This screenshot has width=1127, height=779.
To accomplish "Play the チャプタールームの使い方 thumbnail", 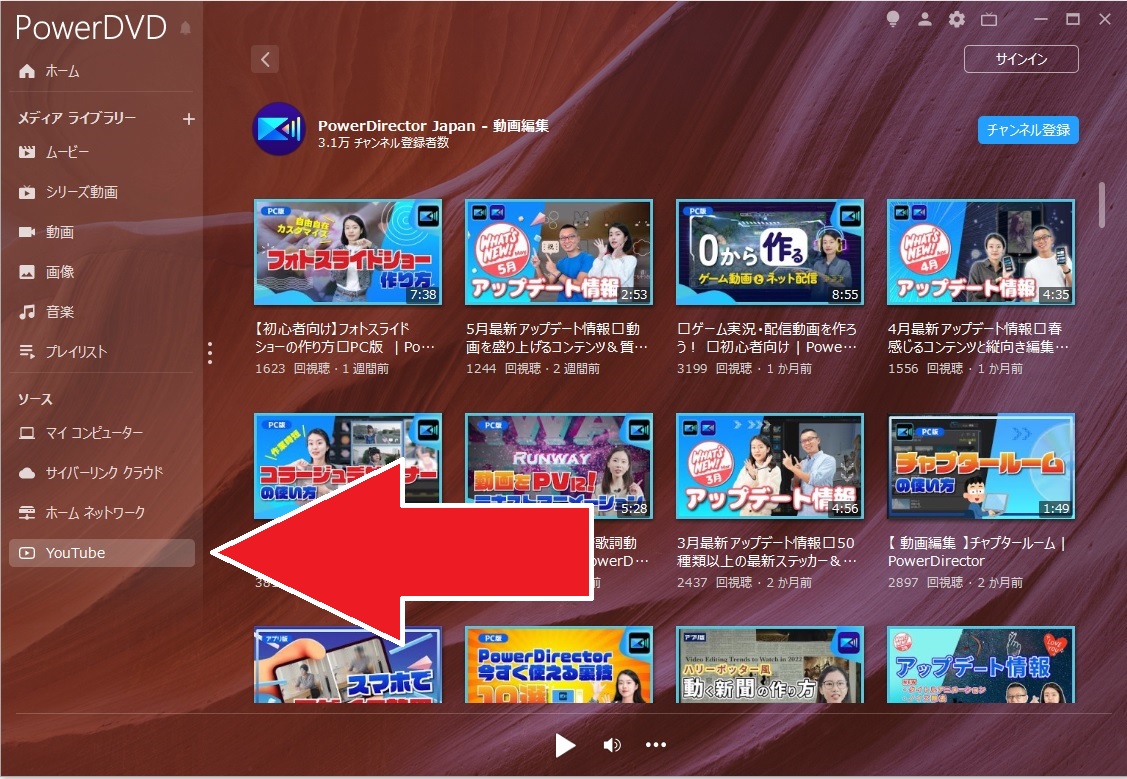I will pos(981,466).
